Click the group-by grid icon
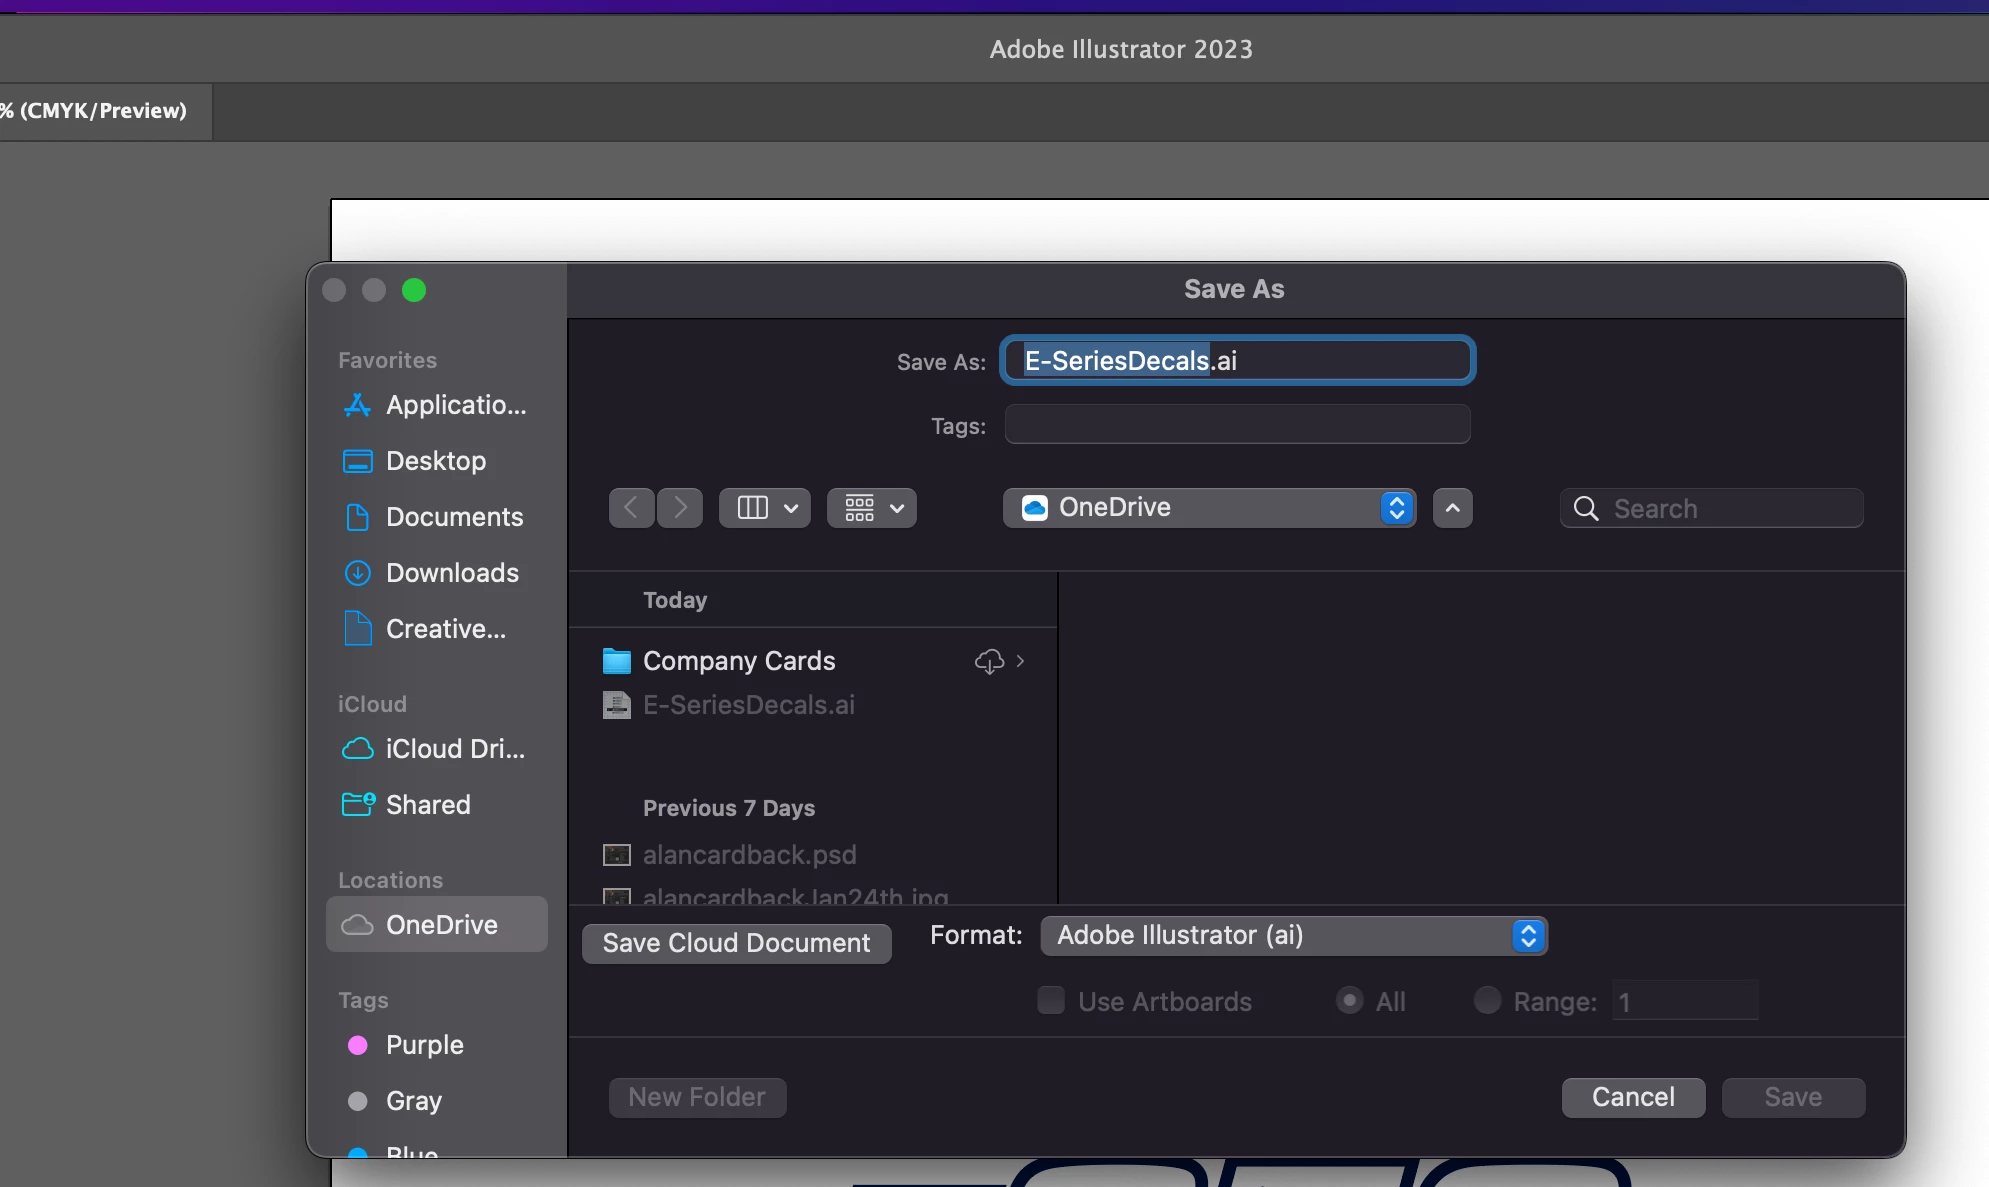 pos(860,508)
